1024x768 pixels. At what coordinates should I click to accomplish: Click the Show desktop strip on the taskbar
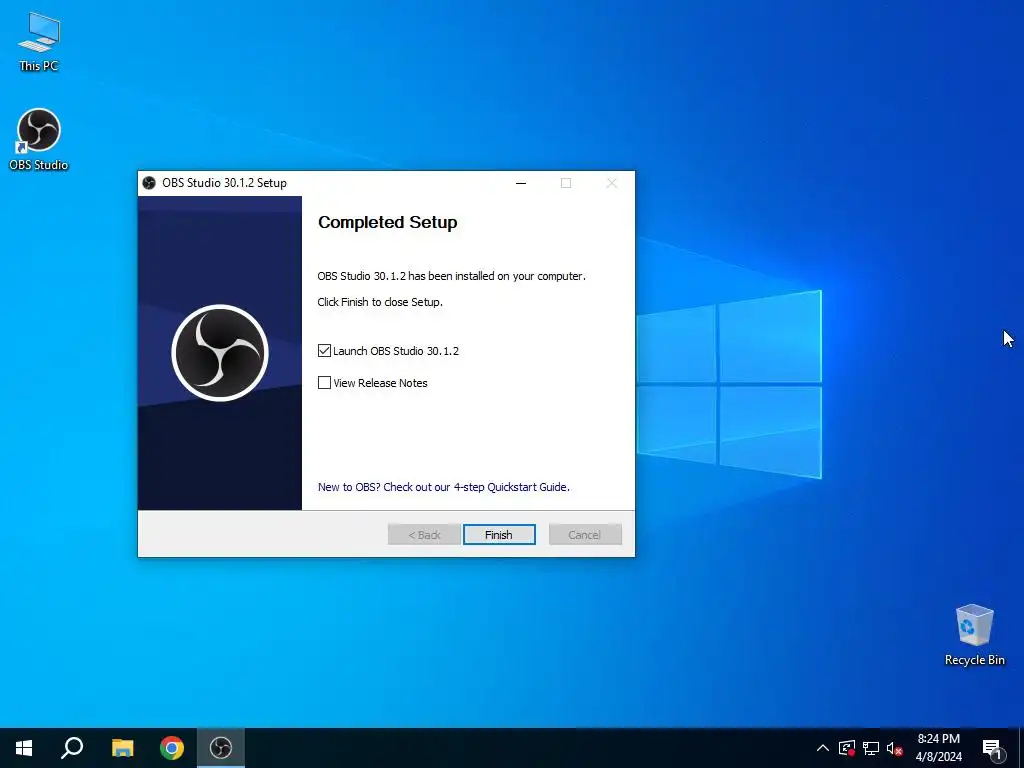tap(1021, 748)
